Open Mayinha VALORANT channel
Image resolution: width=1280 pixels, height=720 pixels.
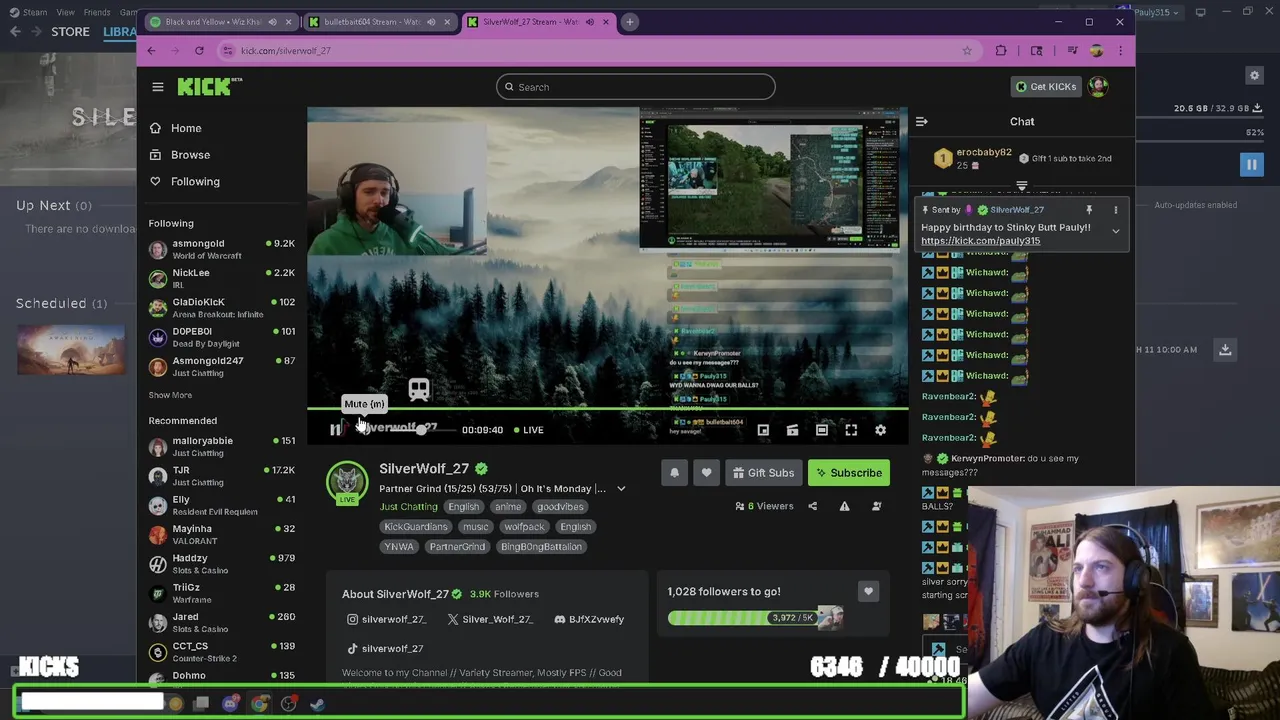pos(221,534)
